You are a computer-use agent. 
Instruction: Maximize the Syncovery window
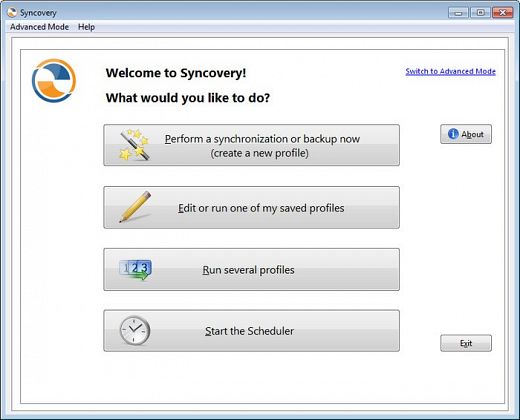point(480,13)
